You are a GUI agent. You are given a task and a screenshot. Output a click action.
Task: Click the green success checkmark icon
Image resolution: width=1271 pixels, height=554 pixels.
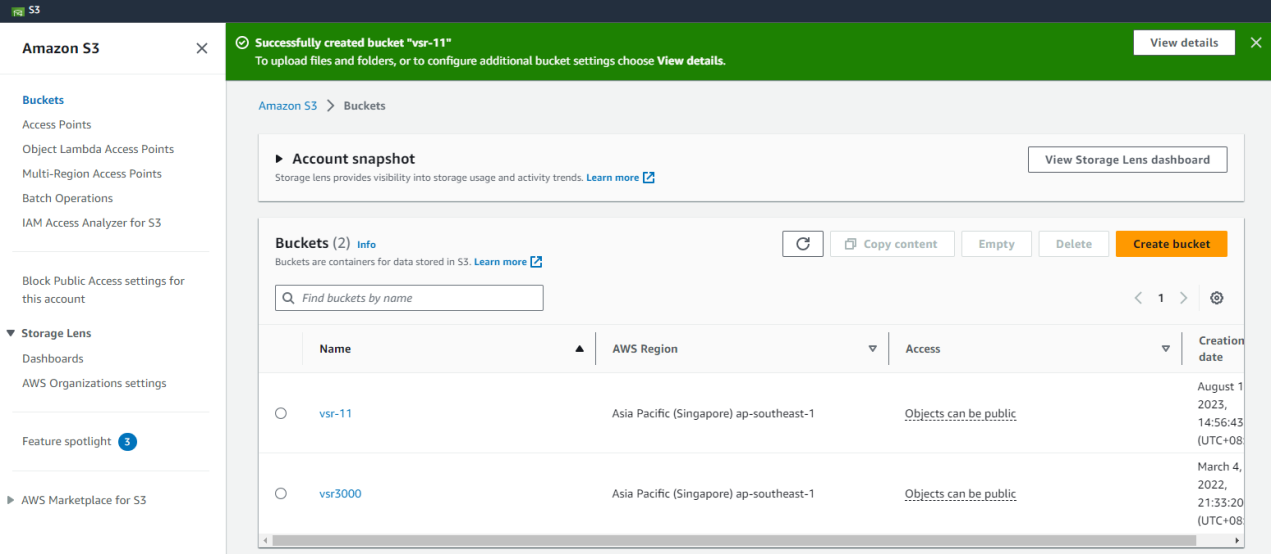click(241, 43)
